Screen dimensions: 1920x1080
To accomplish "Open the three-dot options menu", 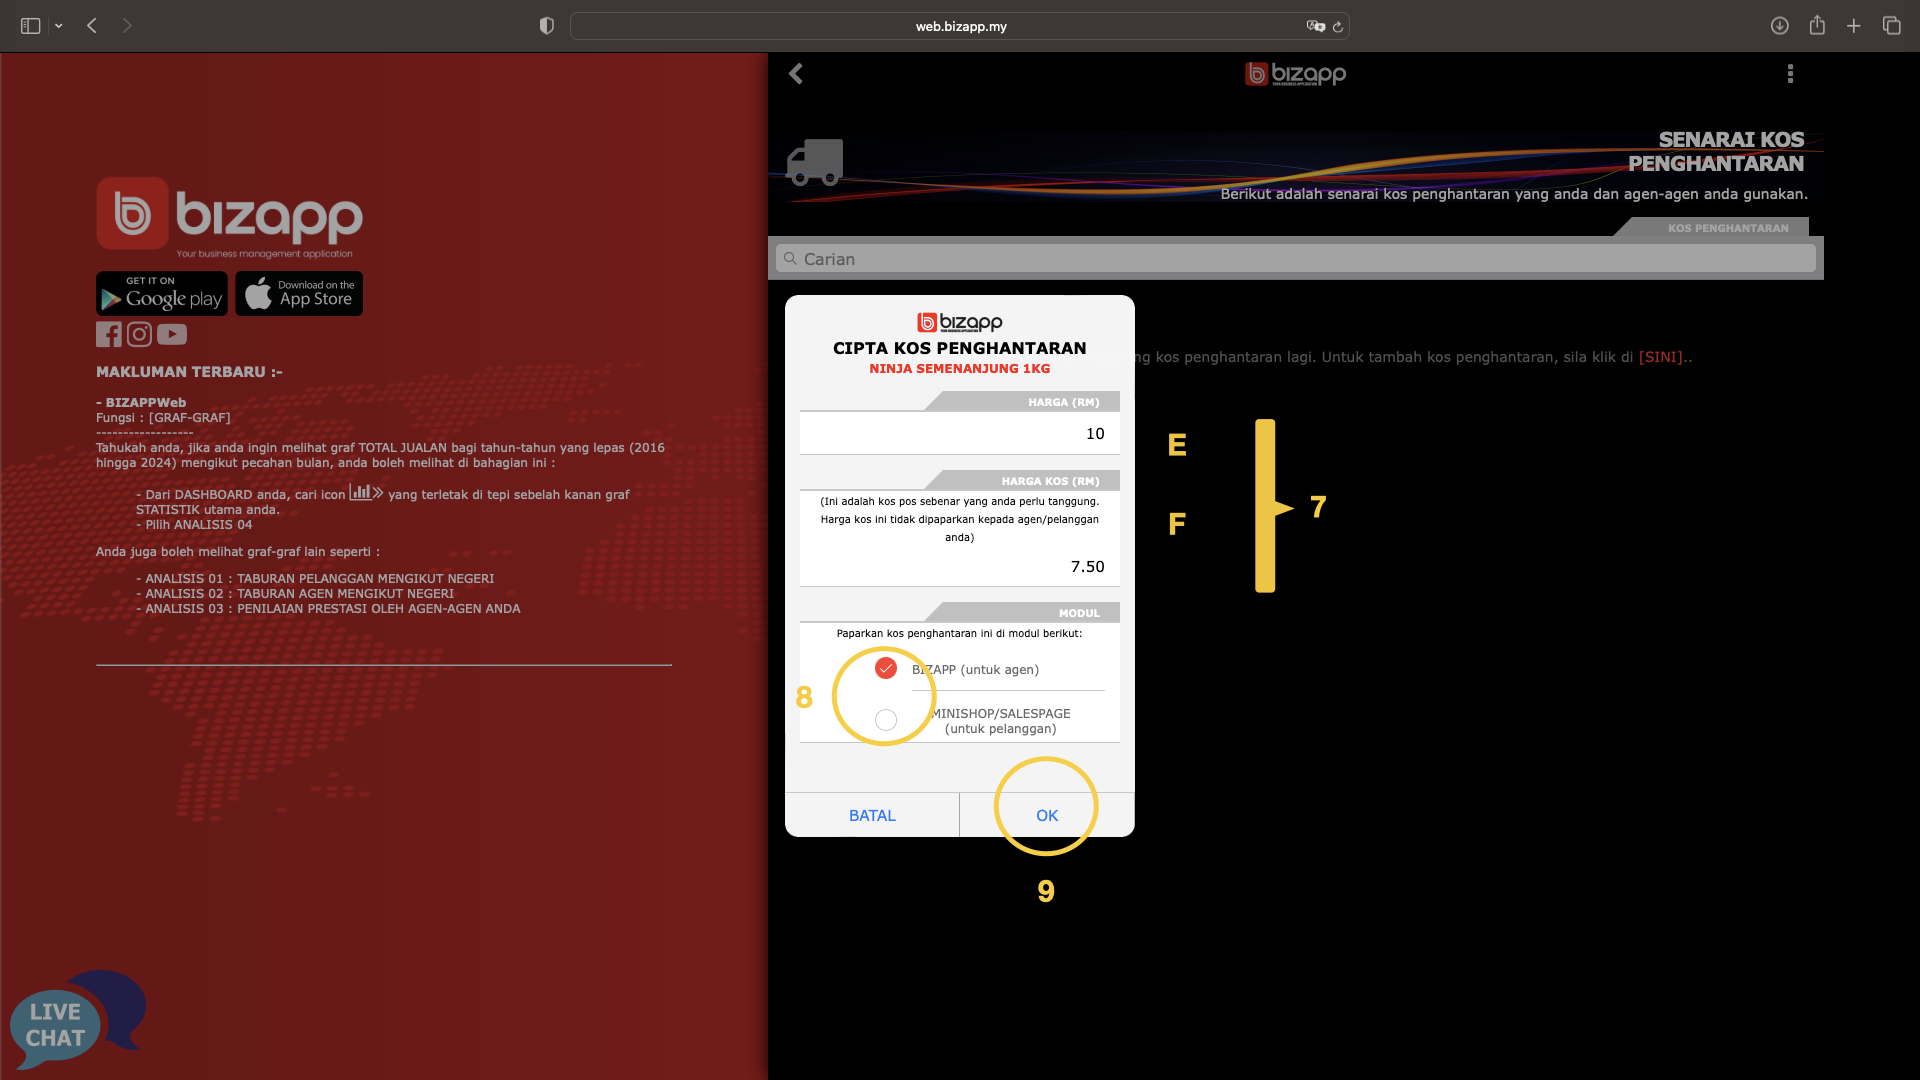I will click(x=1790, y=74).
